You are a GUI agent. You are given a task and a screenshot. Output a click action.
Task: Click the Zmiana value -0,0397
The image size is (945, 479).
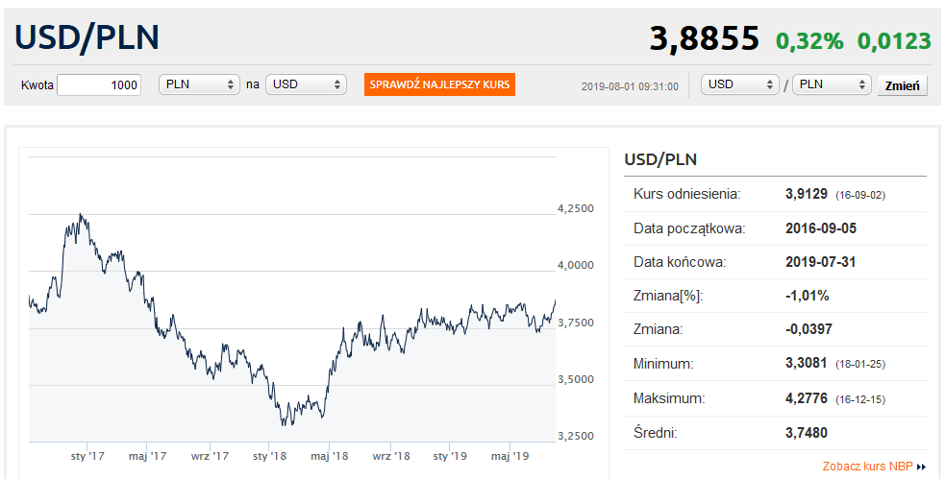click(x=809, y=330)
